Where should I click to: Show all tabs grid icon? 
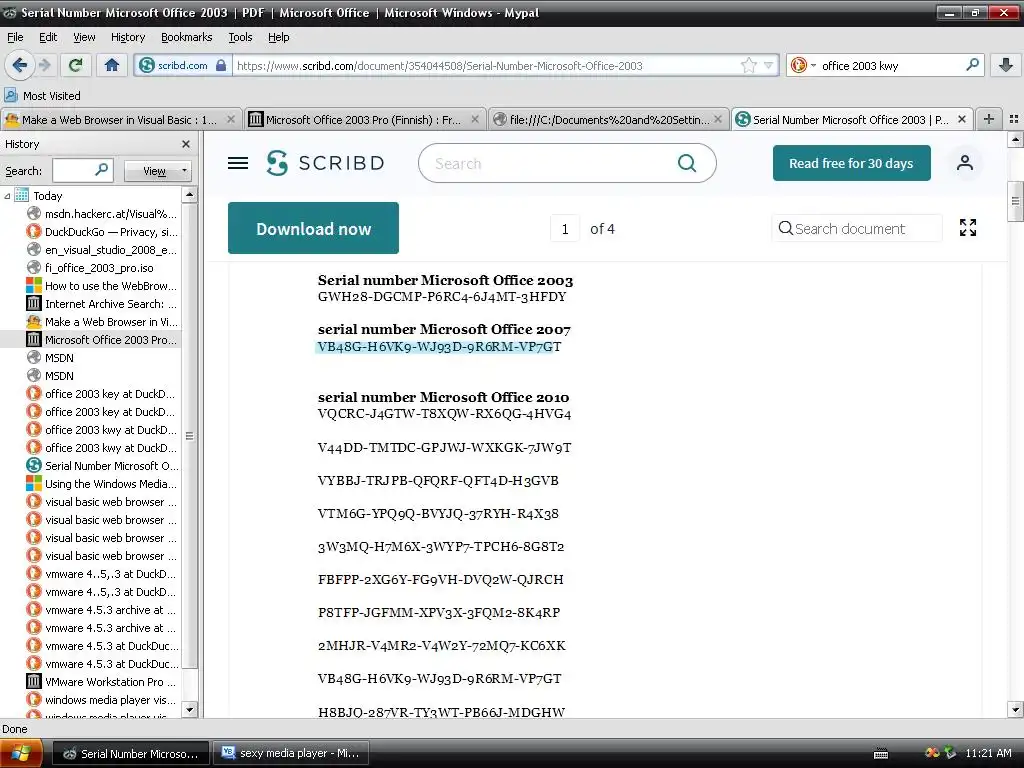point(1014,120)
